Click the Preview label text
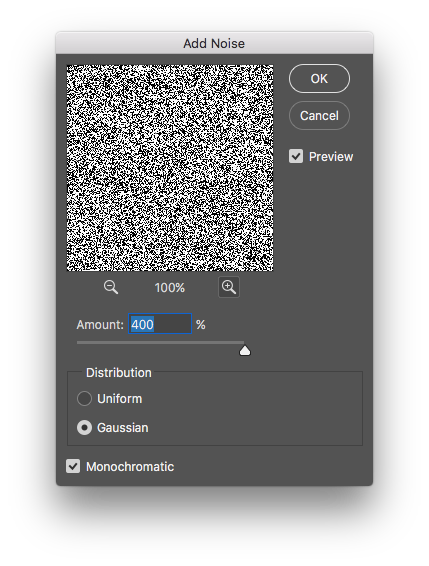The width and height of the screenshot is (429, 566). coord(331,157)
